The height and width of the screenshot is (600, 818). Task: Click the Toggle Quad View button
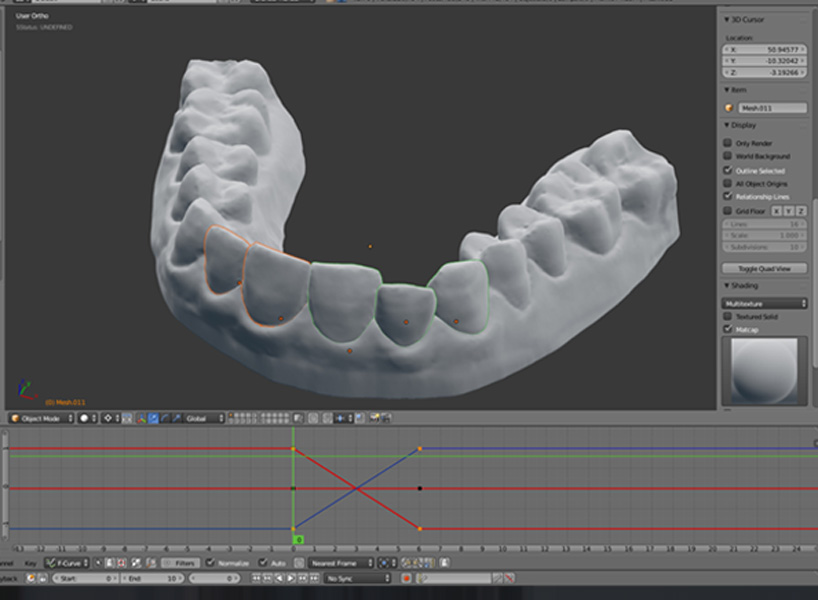pos(765,268)
